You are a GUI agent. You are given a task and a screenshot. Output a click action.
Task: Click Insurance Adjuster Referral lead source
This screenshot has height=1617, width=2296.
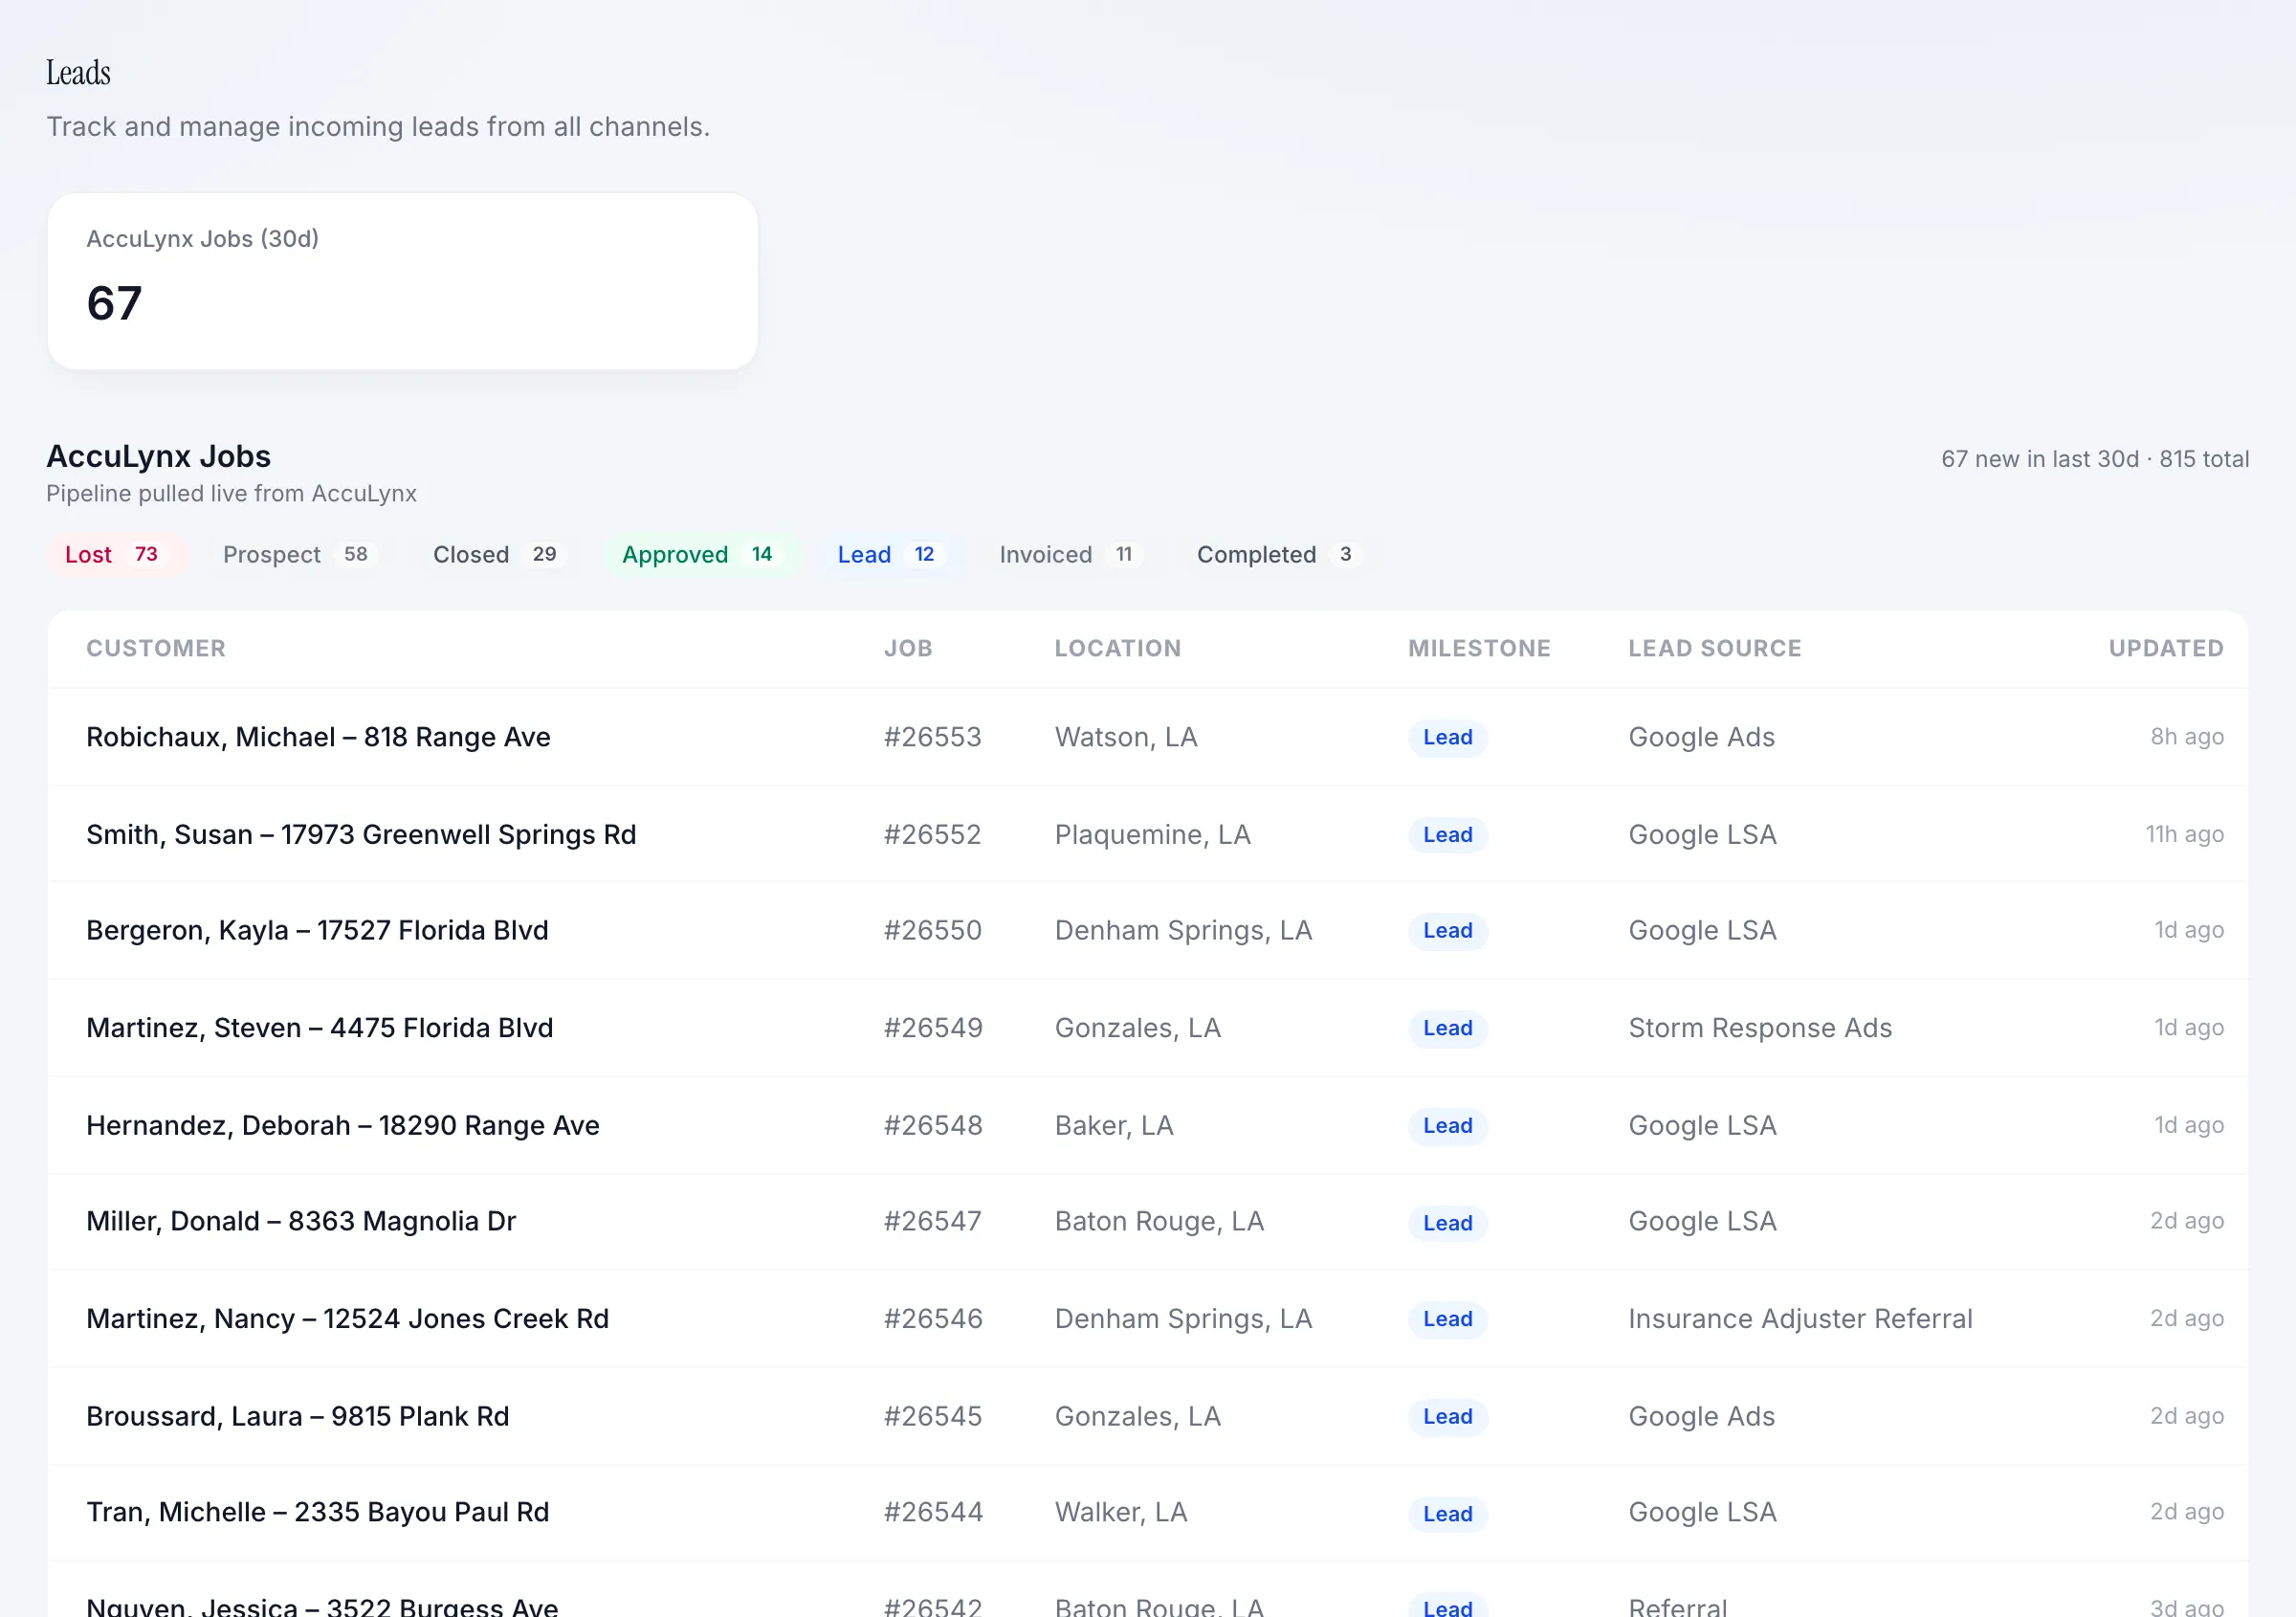1800,1320
